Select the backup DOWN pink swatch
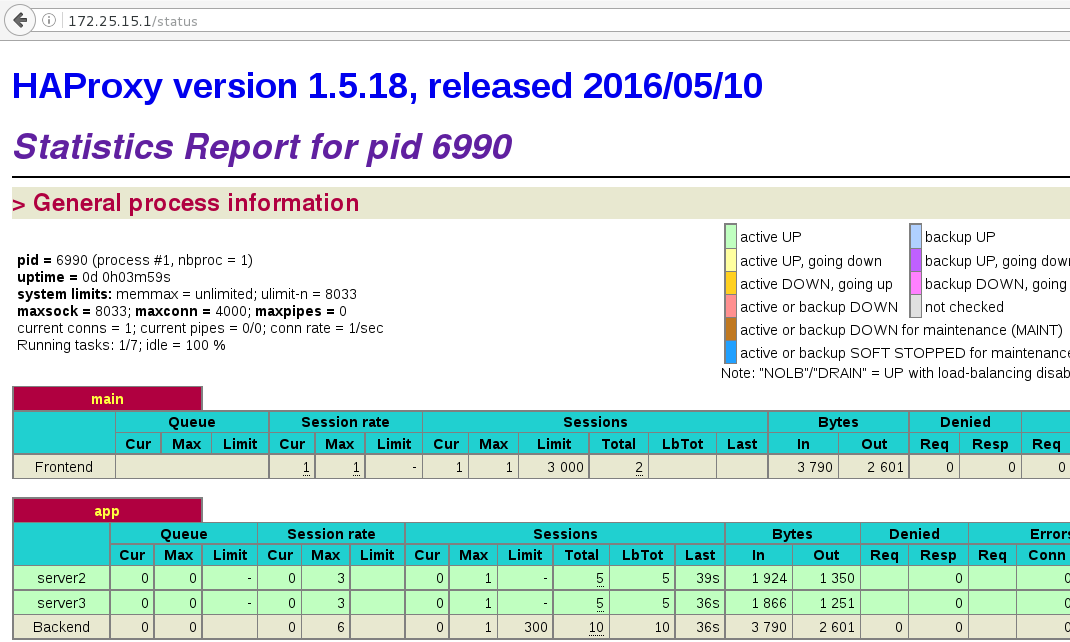1070x642 pixels. pyautogui.click(x=915, y=283)
